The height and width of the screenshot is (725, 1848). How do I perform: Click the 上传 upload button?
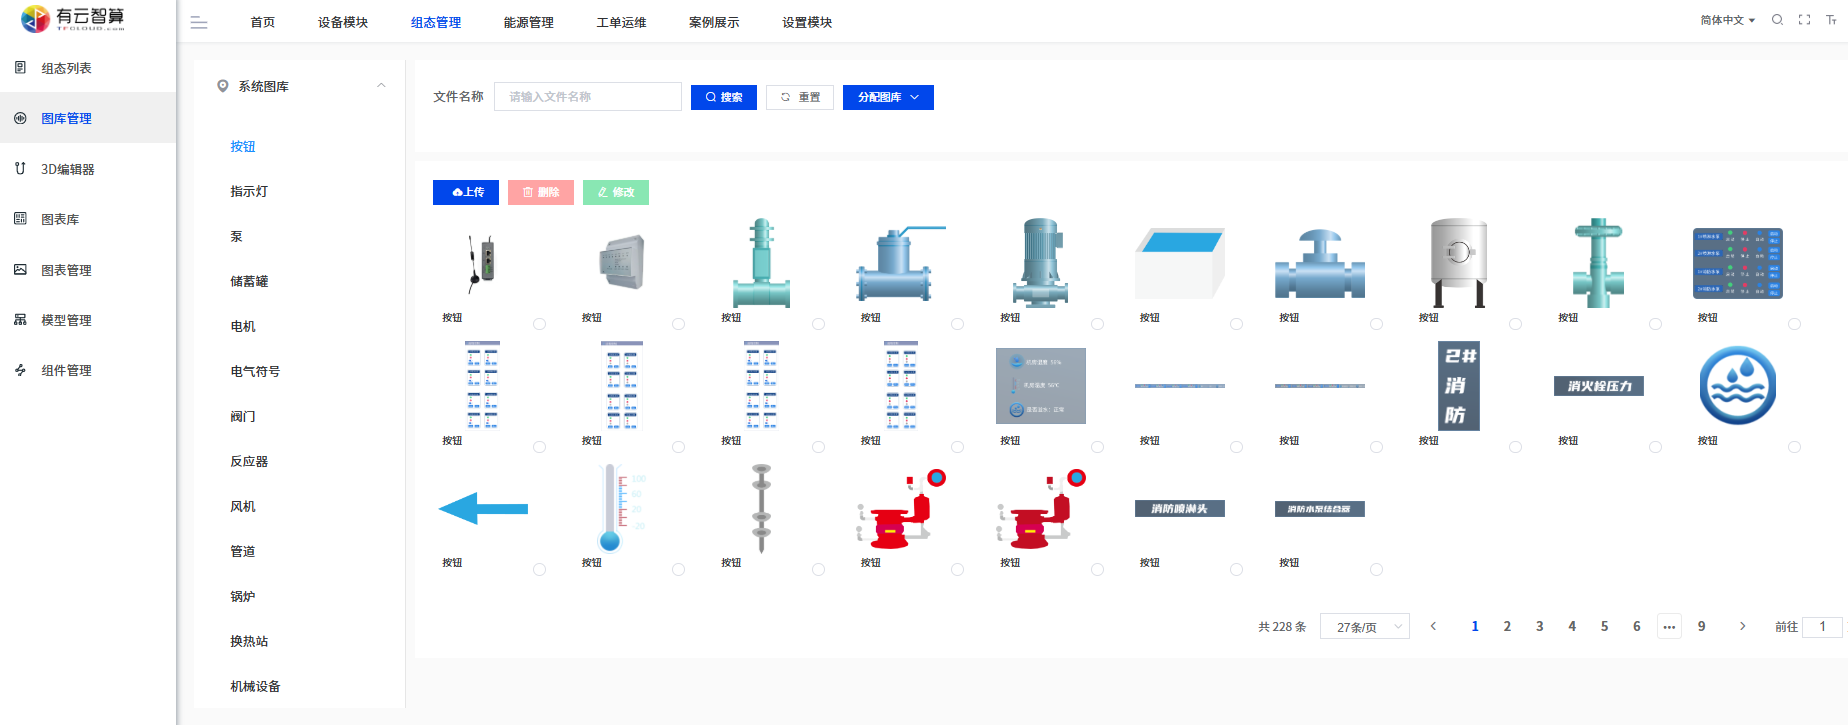click(x=465, y=192)
